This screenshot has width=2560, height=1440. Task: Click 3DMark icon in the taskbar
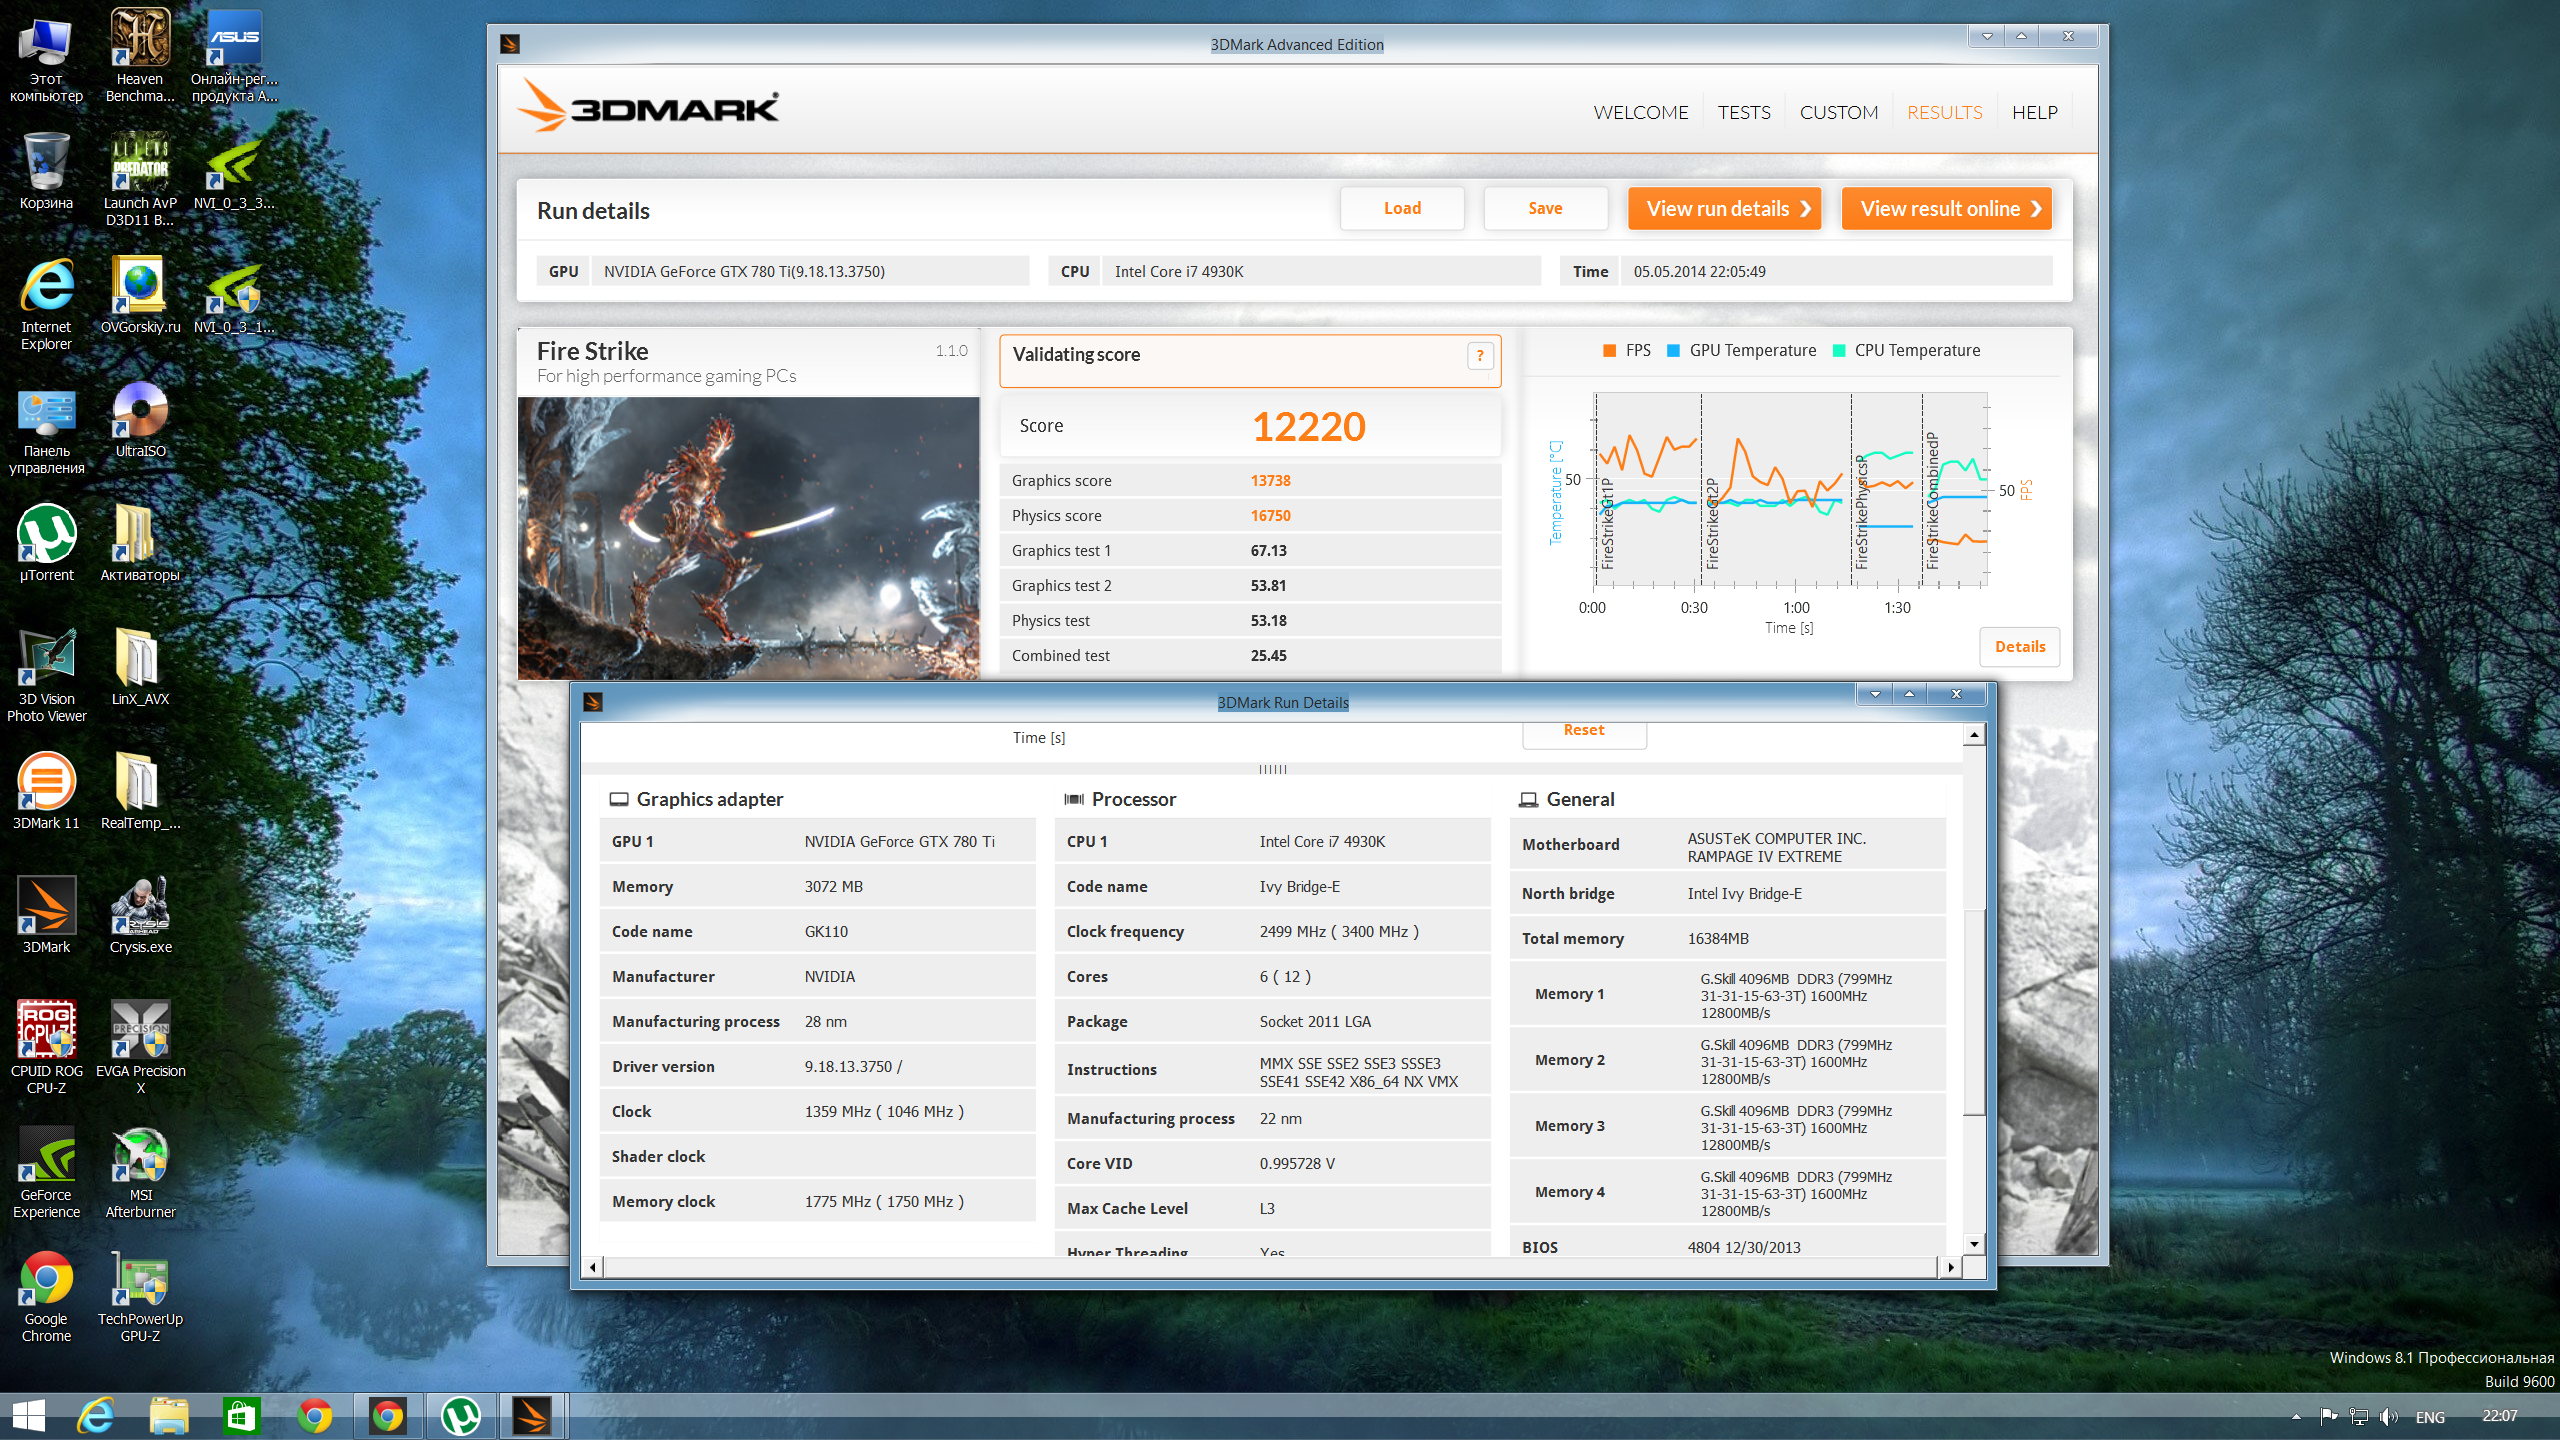coord(531,1416)
